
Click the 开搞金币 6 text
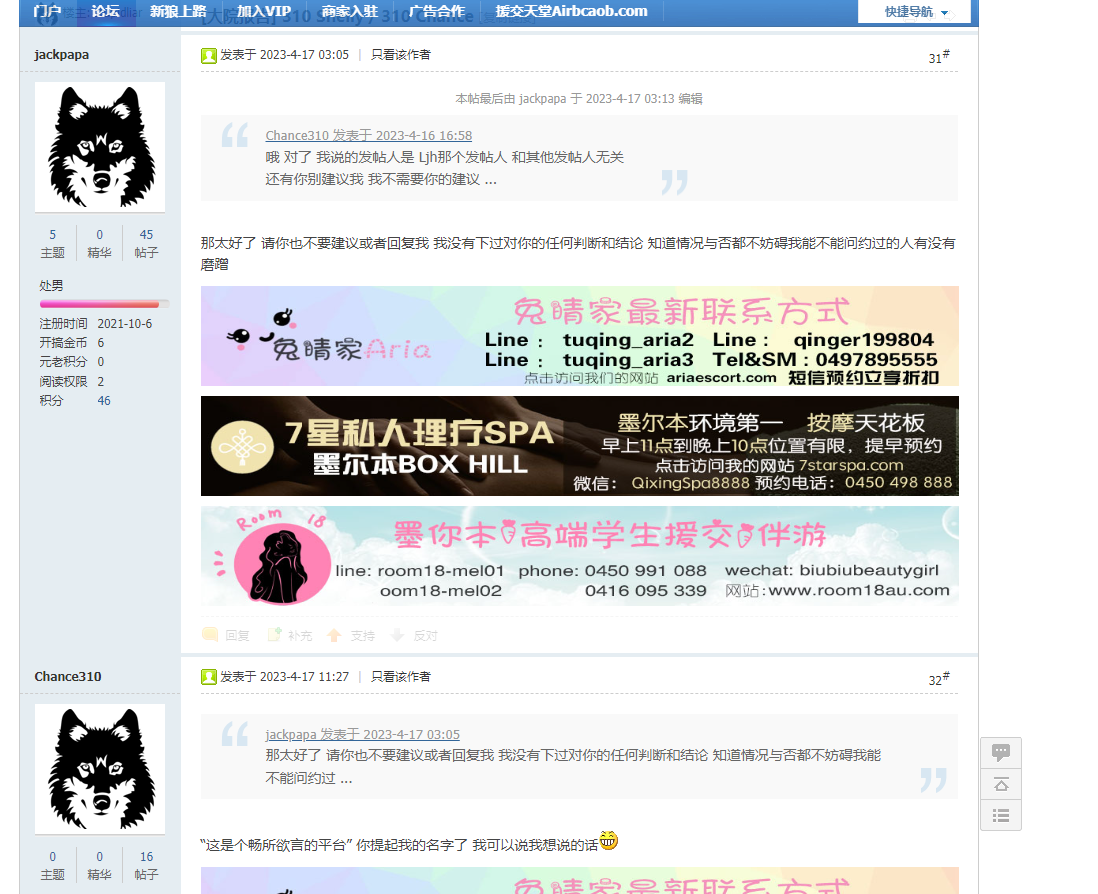coord(71,342)
